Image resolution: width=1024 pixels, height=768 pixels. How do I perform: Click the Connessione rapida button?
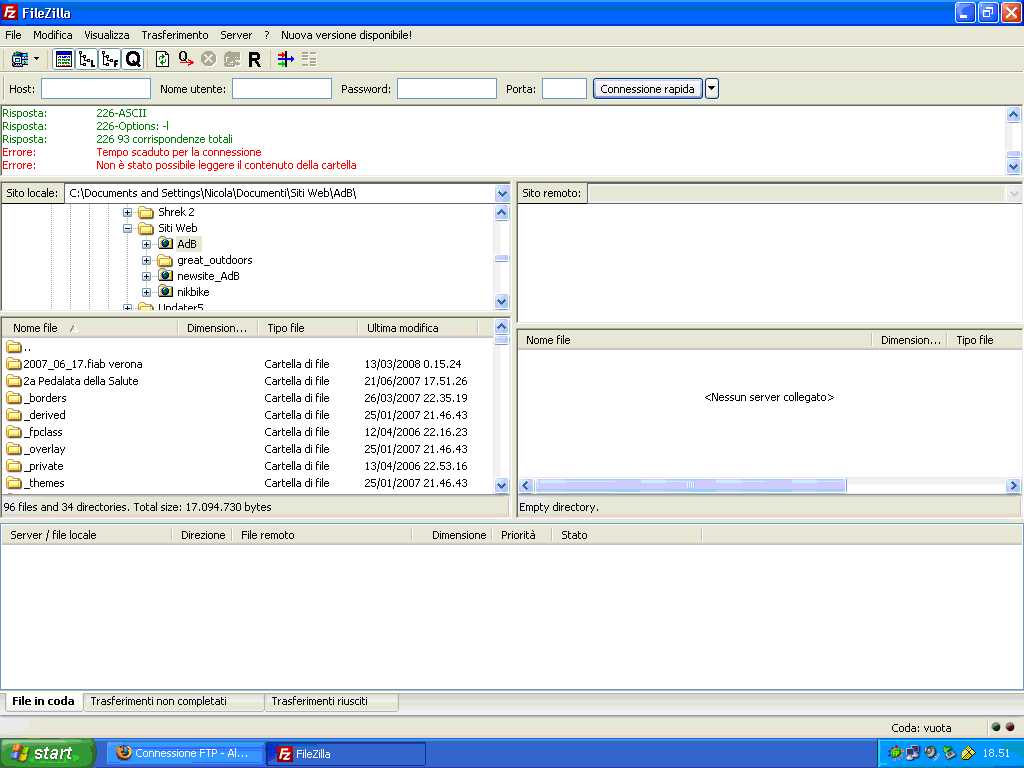point(647,89)
